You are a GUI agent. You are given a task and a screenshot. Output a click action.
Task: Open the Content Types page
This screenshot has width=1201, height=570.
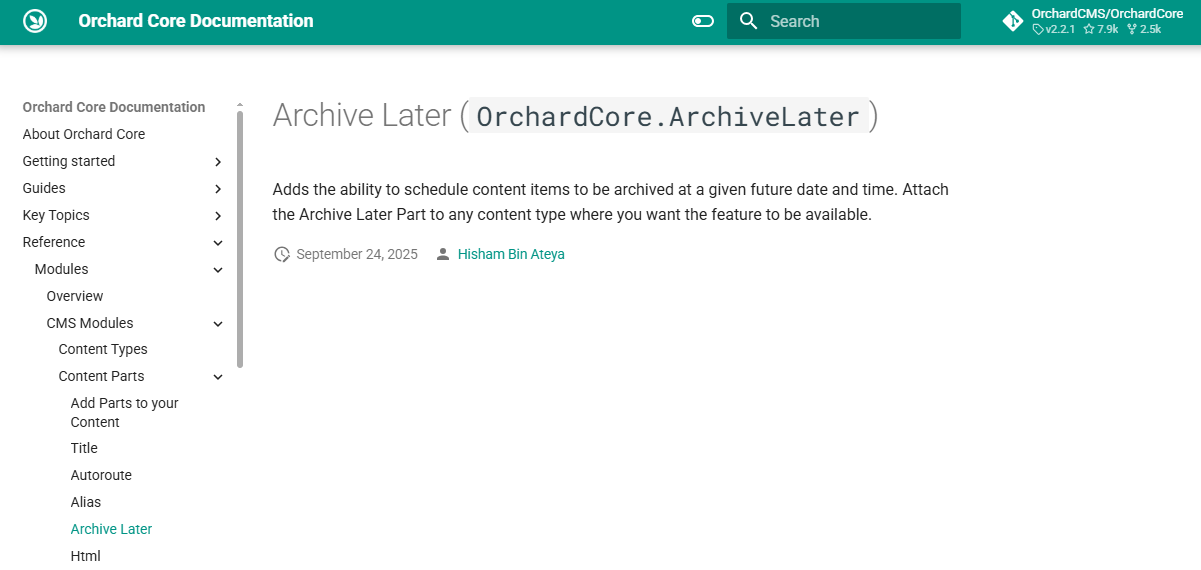(103, 349)
